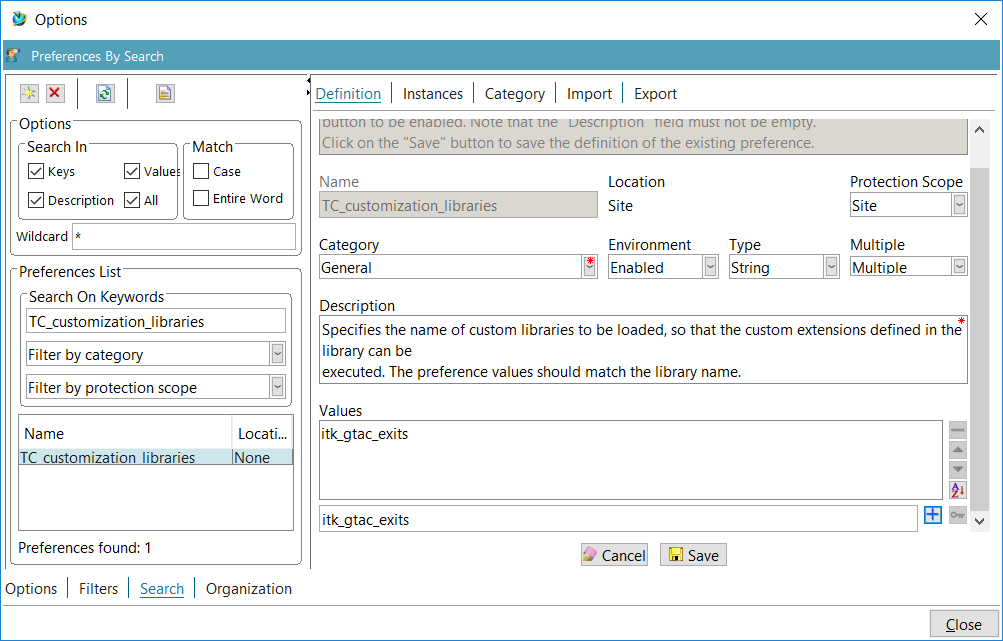Switch to the Instances tab

pyautogui.click(x=432, y=93)
